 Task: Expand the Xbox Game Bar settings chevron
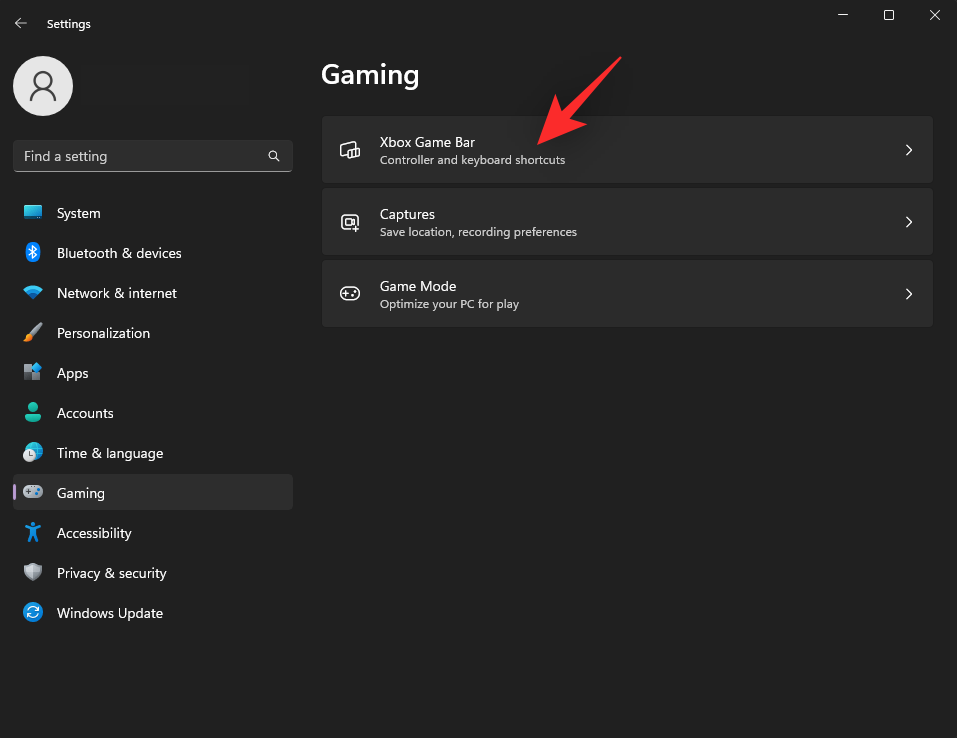908,149
